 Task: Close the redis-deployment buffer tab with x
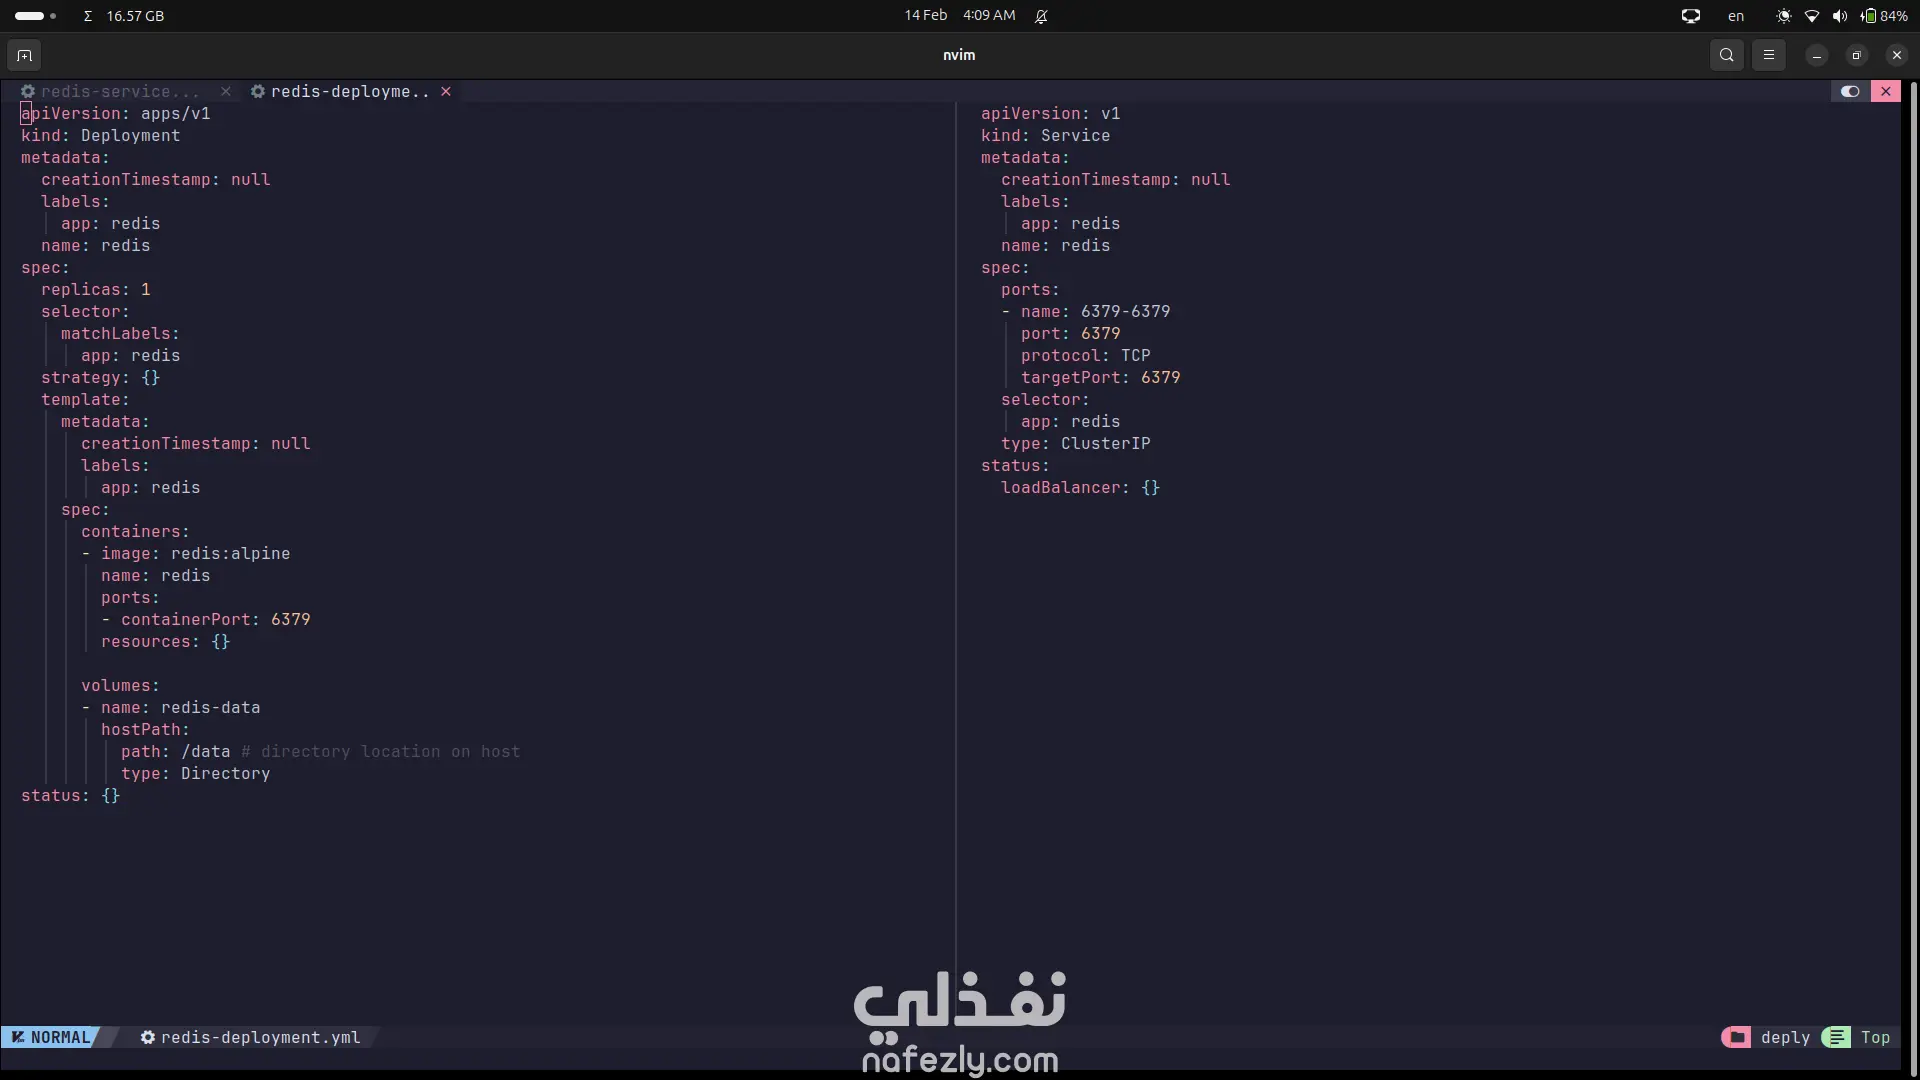coord(446,91)
